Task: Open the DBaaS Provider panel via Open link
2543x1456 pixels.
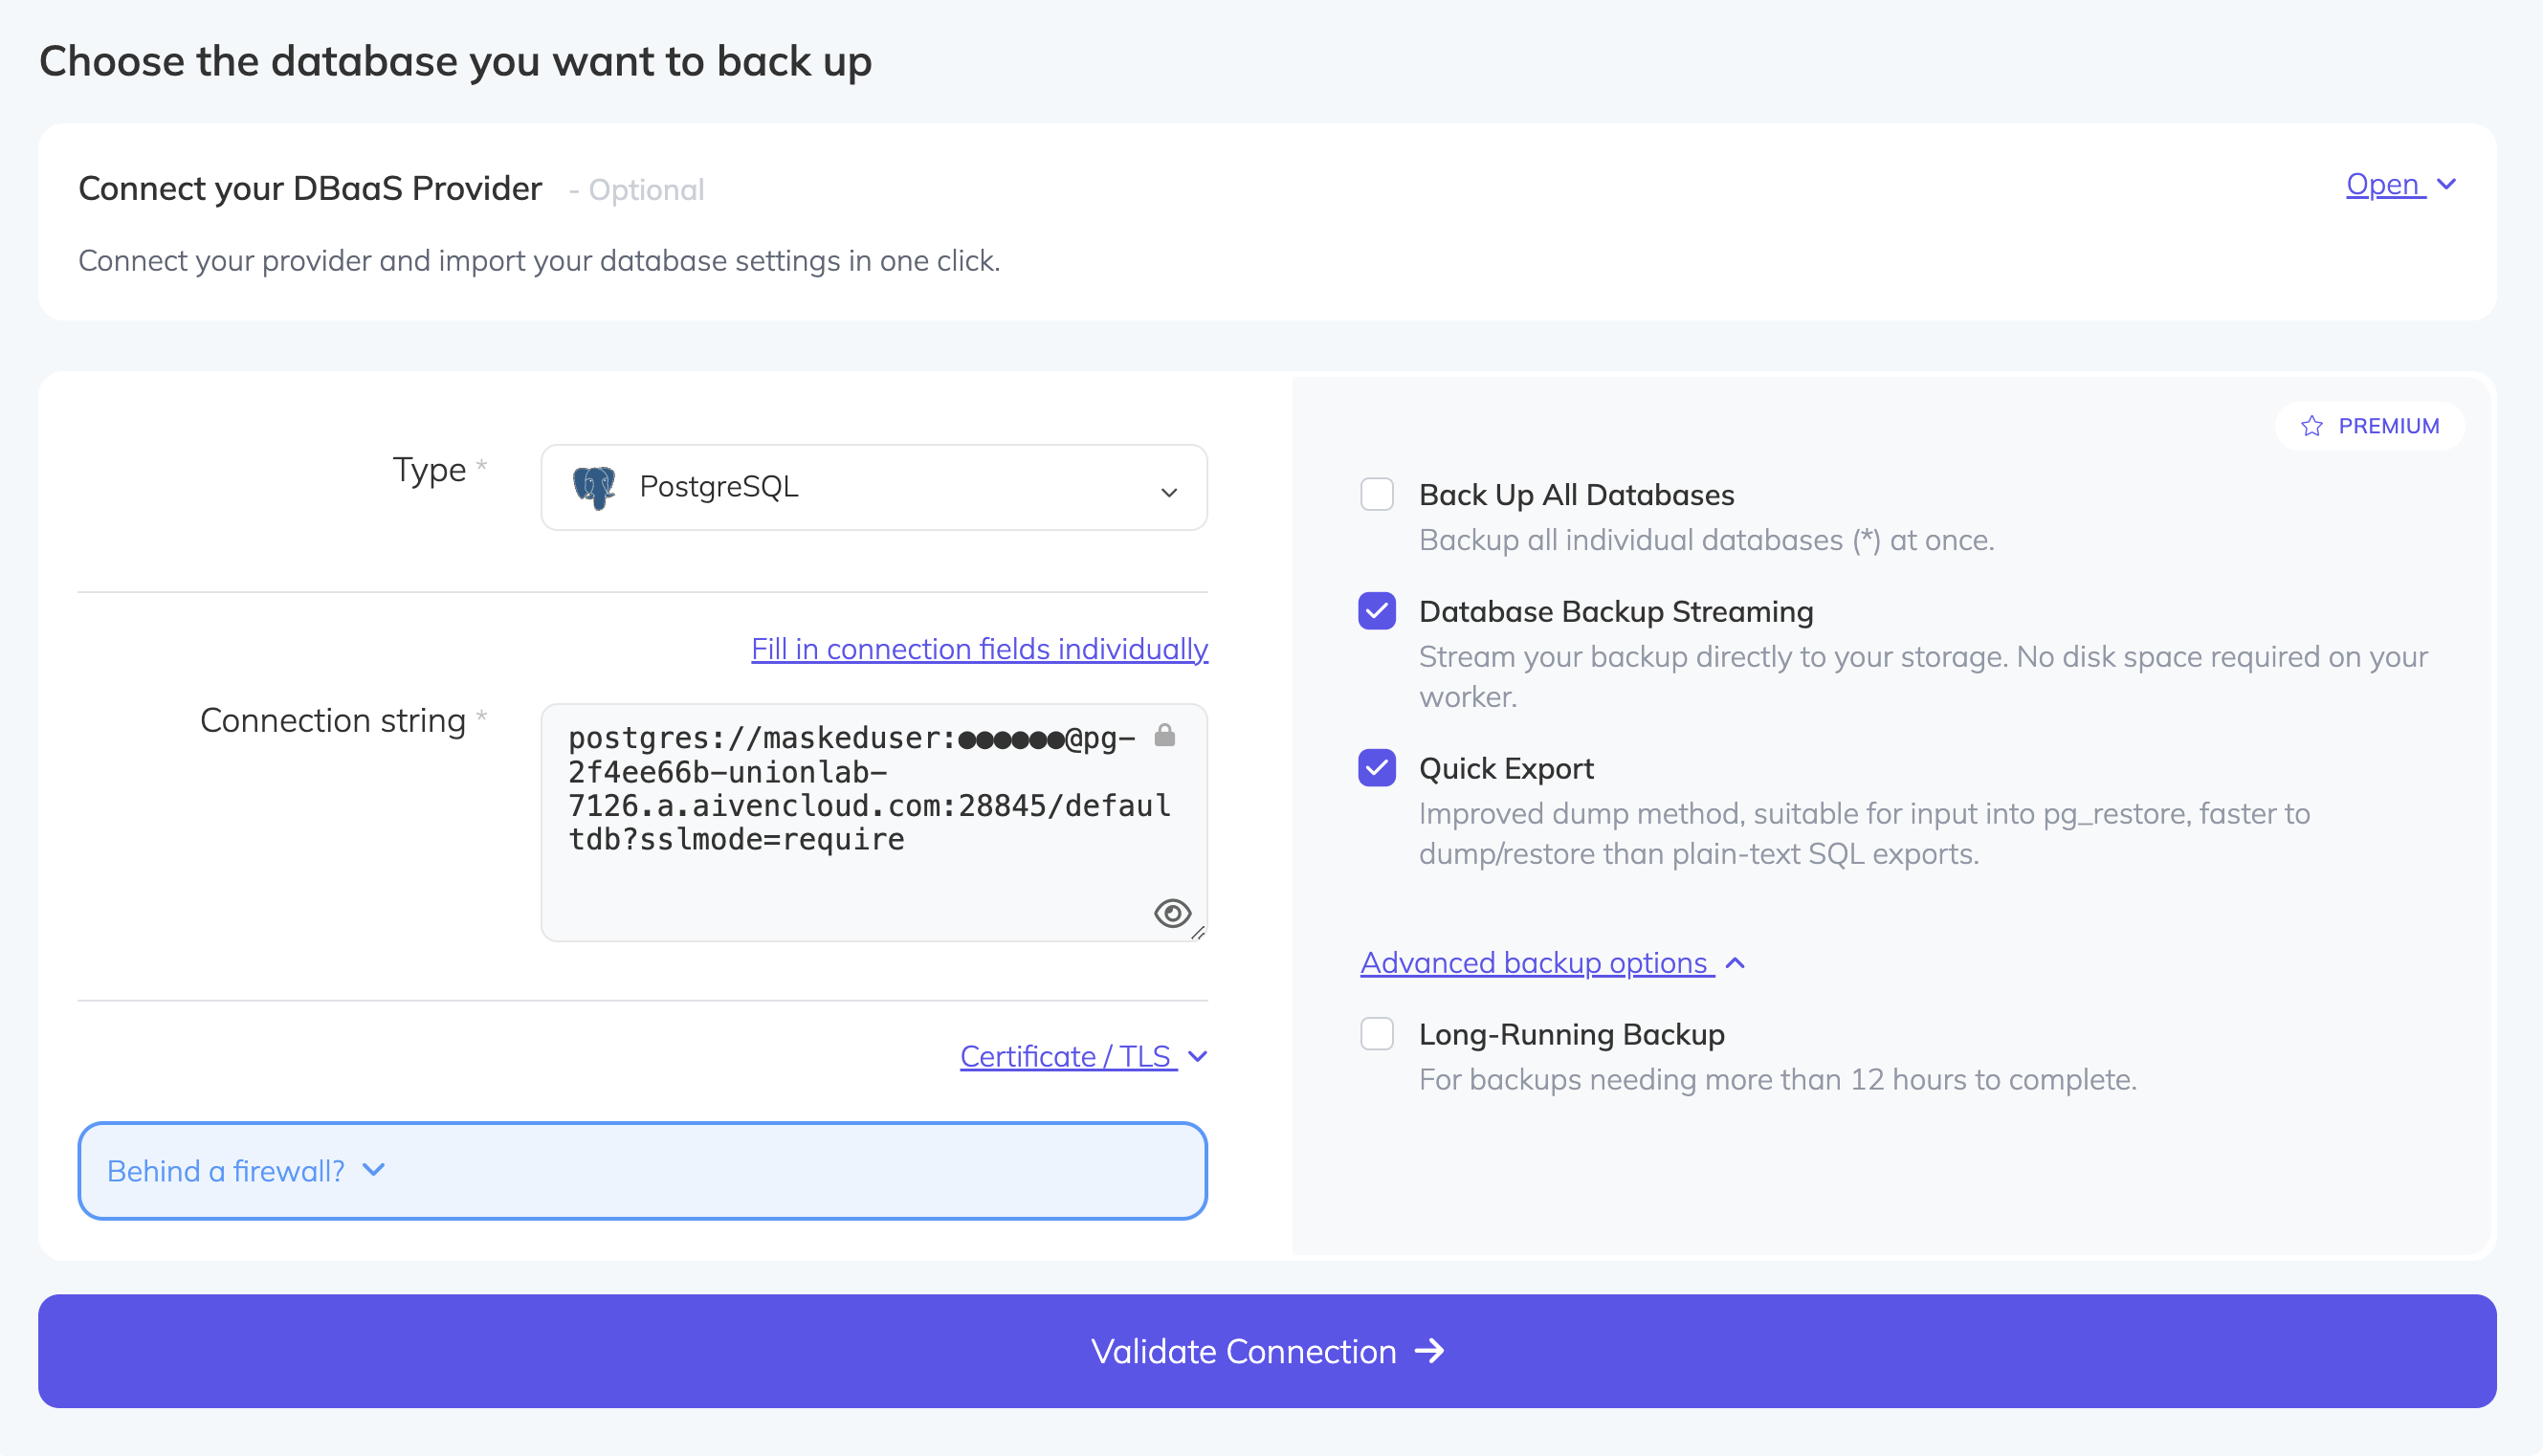Action: pyautogui.click(x=2386, y=184)
